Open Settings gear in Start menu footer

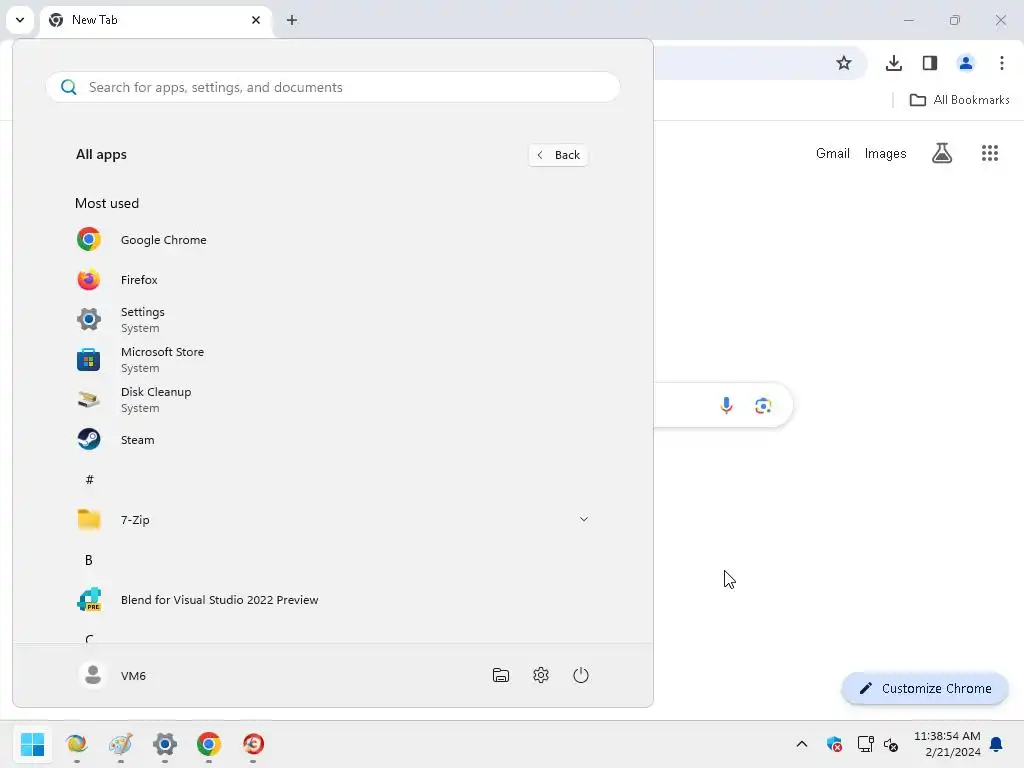541,675
